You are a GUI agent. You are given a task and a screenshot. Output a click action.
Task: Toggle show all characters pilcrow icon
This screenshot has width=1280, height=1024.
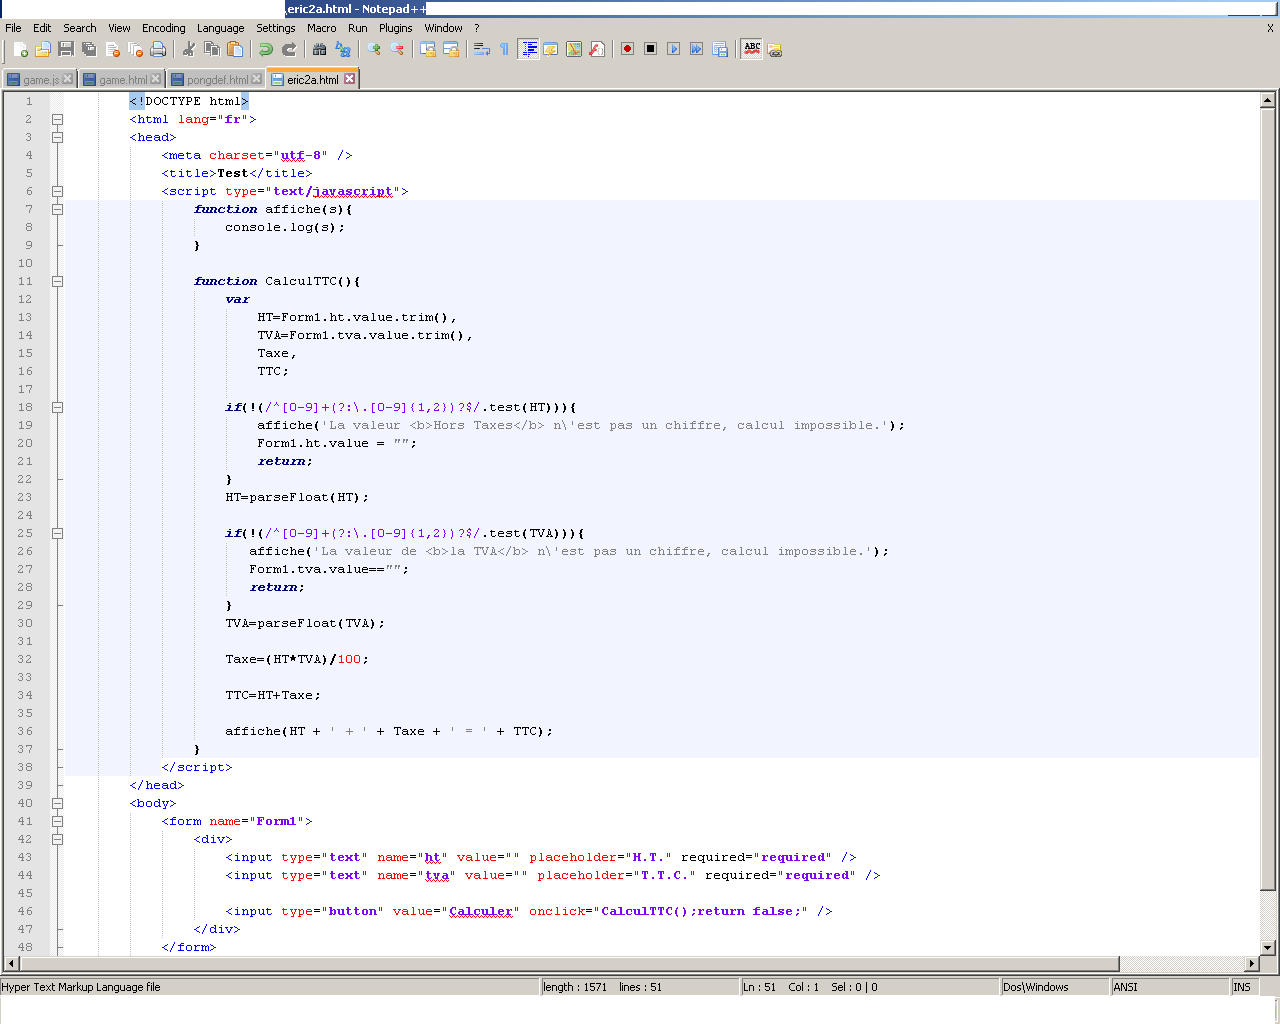(x=504, y=49)
